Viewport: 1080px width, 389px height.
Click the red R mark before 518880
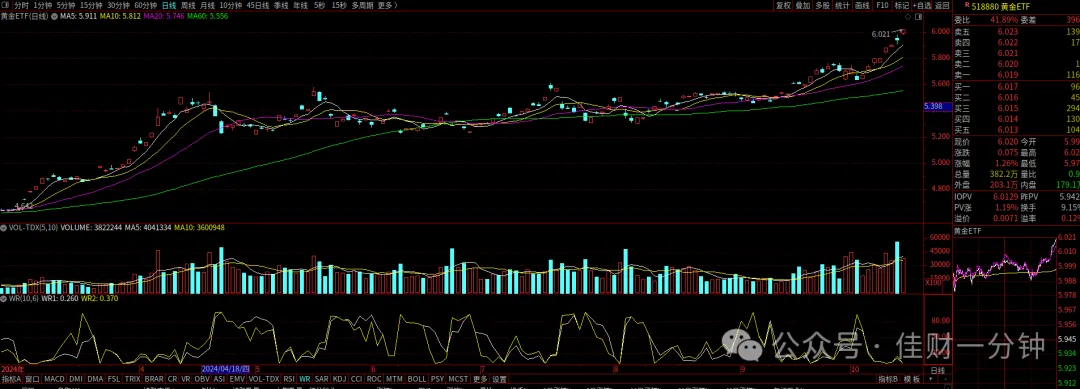click(x=967, y=5)
